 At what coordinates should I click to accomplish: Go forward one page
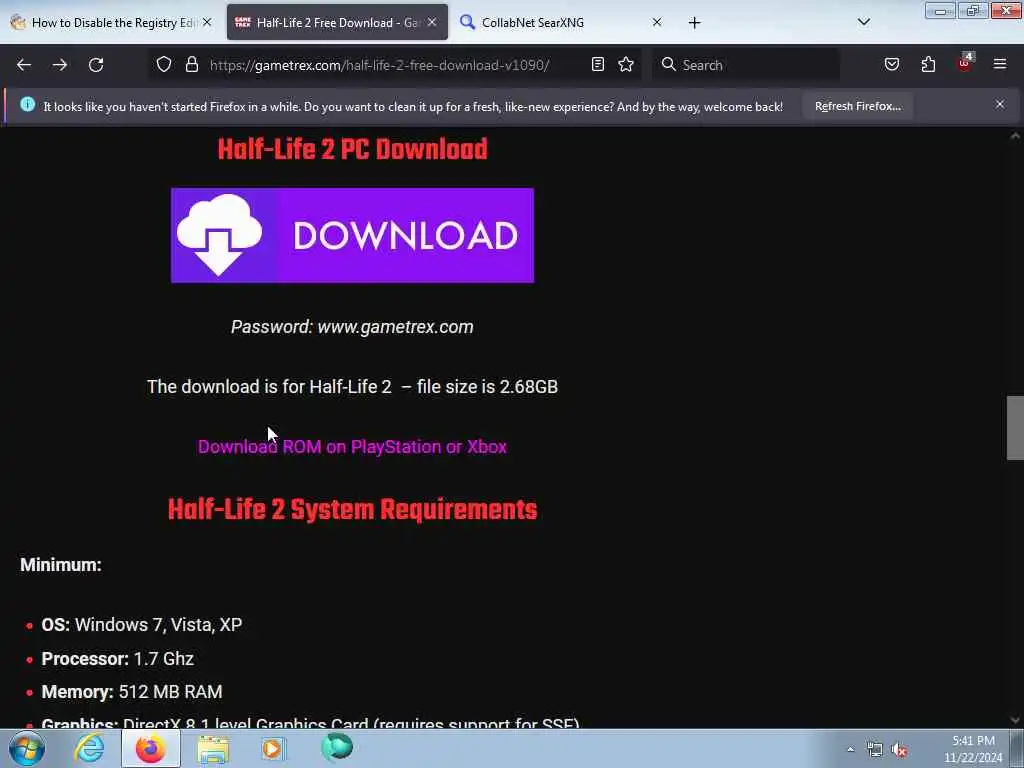point(60,65)
